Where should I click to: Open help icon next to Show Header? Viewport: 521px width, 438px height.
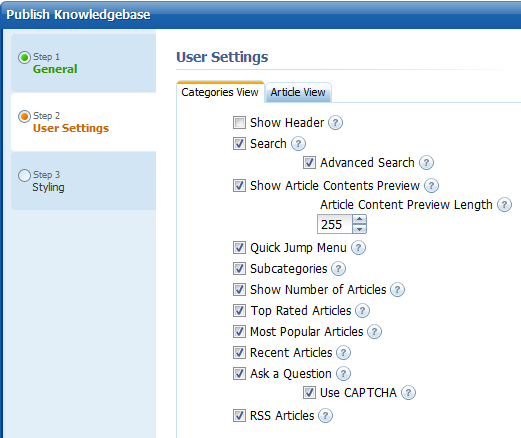point(335,123)
